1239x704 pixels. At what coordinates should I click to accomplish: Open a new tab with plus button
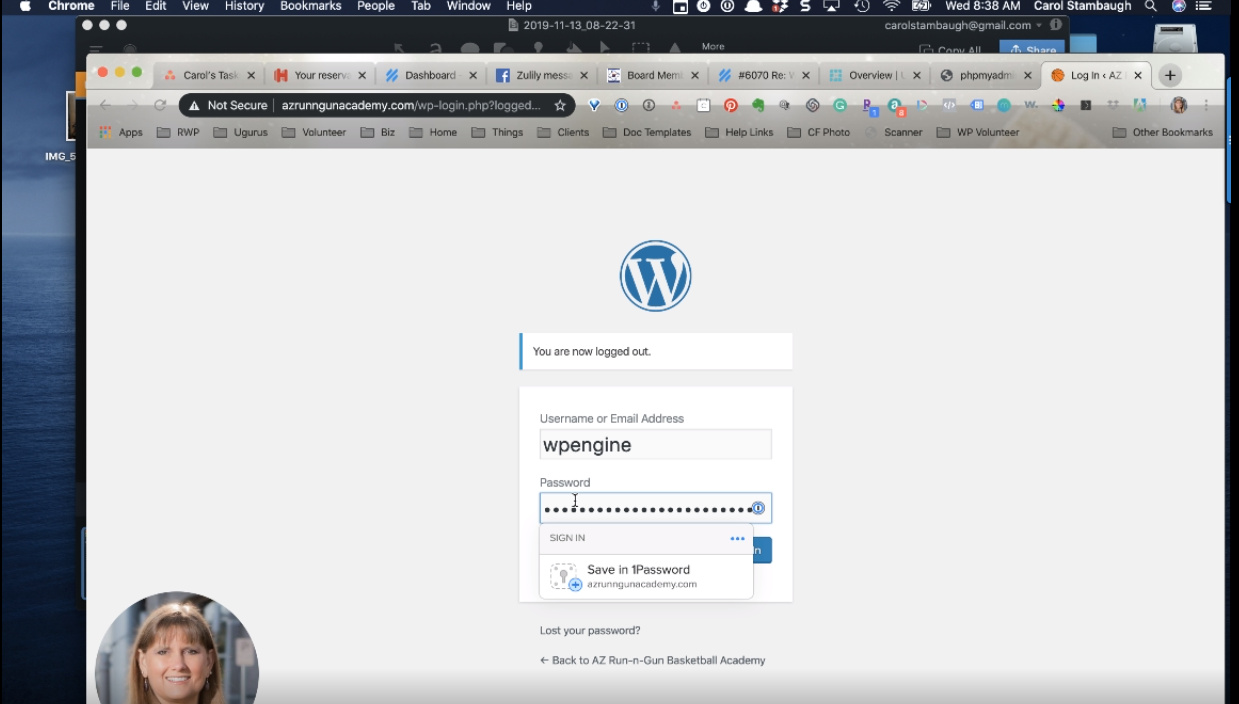click(1170, 75)
